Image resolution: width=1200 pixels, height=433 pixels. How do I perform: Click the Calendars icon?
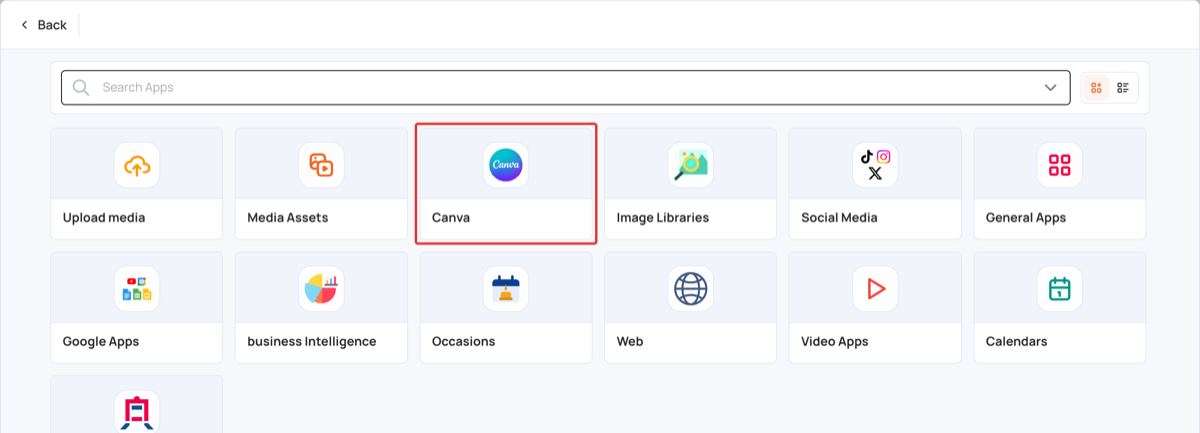pyautogui.click(x=1060, y=289)
